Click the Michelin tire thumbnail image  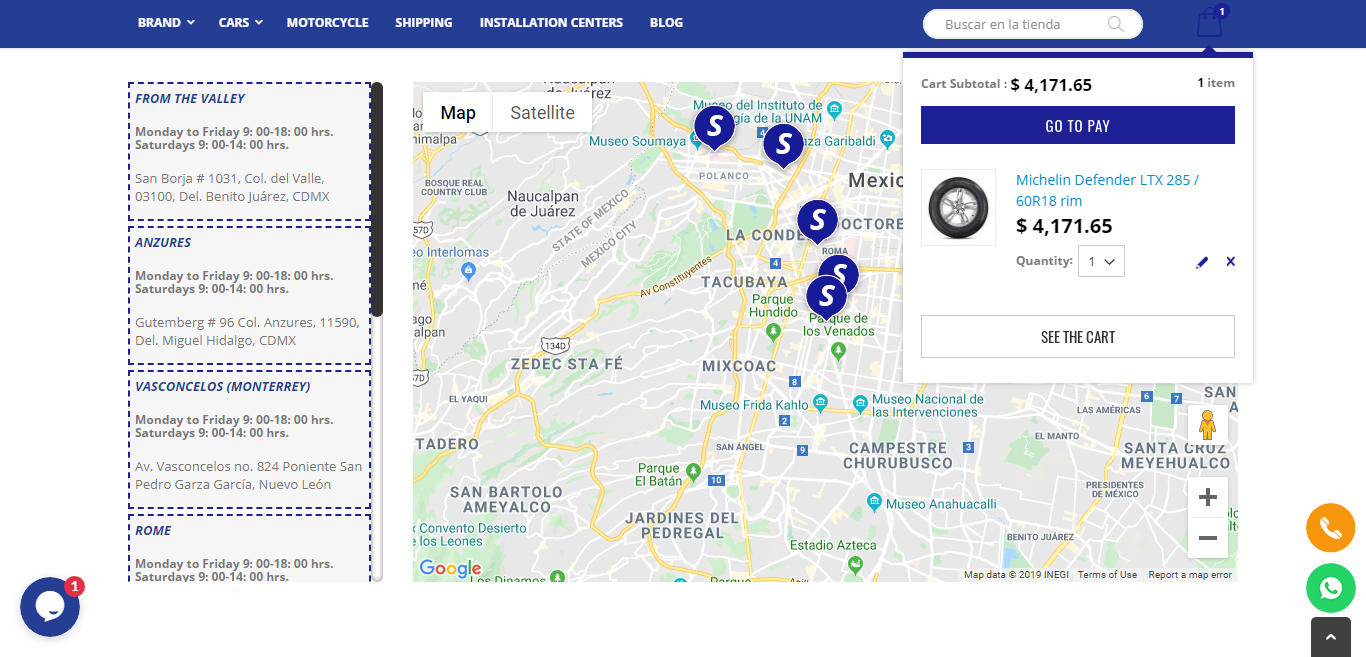(958, 207)
